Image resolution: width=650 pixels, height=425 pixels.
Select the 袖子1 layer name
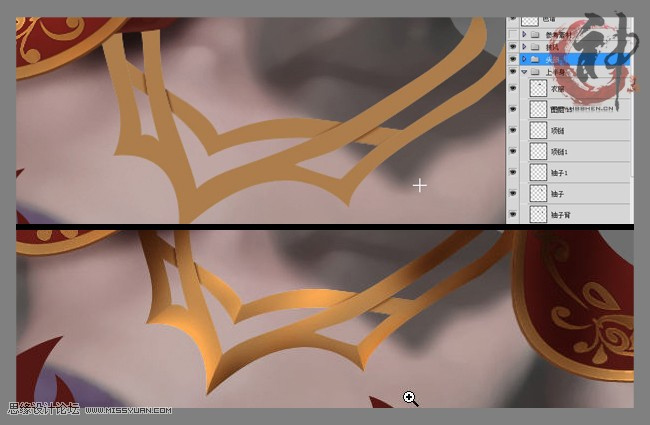click(x=559, y=172)
